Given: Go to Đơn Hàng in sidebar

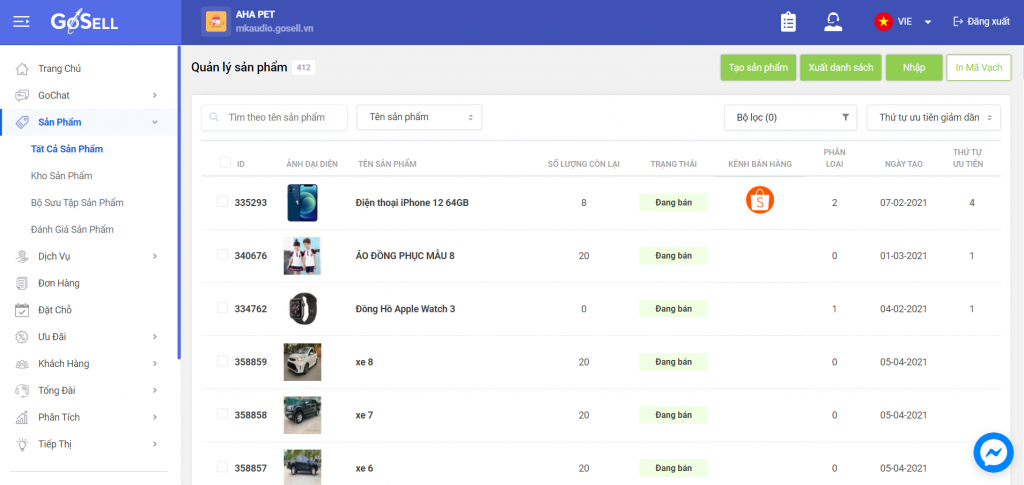Looking at the screenshot, I should click(59, 283).
